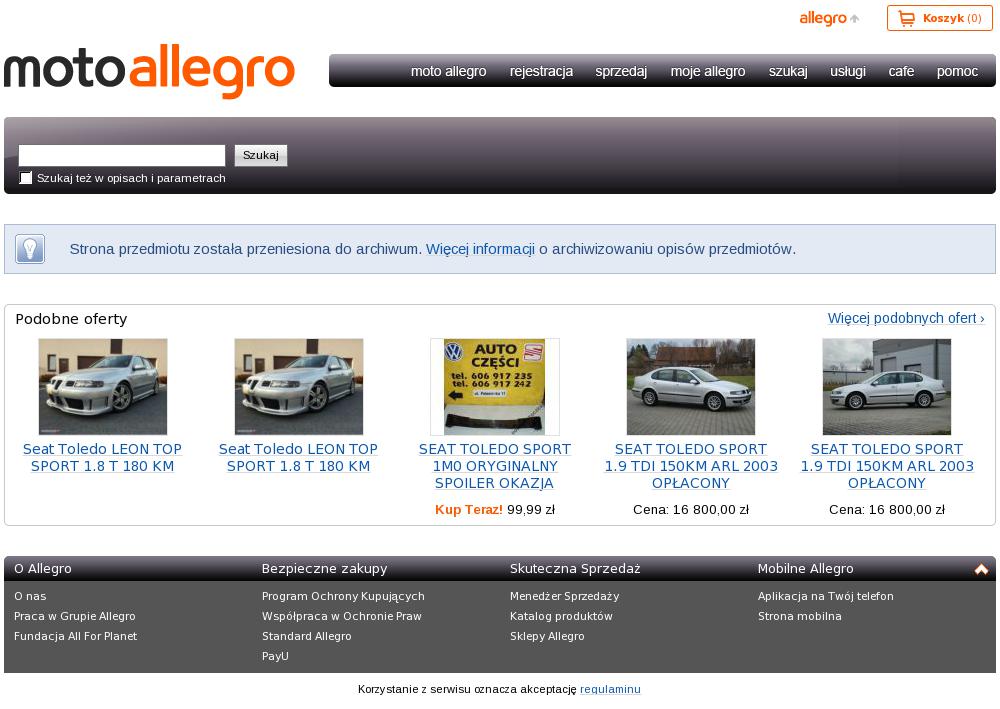Open 'Program Ochrony Kupujących' footer link
1000x709 pixels.
point(343,596)
